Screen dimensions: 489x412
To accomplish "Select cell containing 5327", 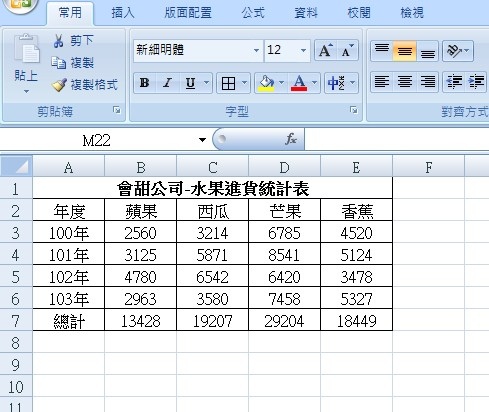I will coord(356,299).
